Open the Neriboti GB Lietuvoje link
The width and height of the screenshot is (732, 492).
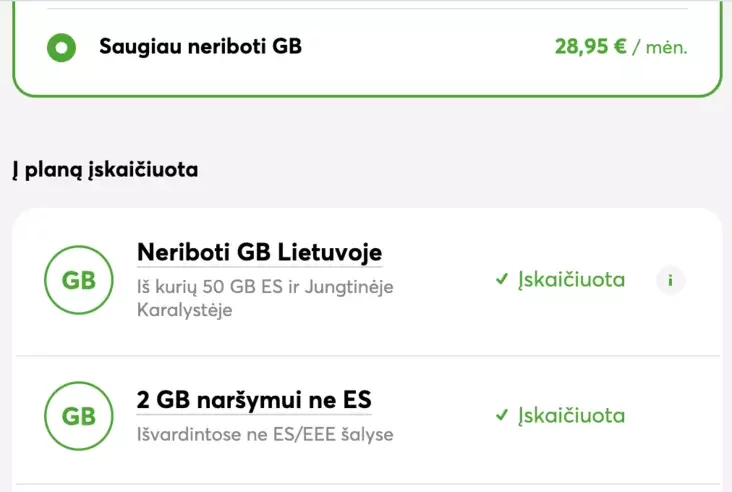259,251
